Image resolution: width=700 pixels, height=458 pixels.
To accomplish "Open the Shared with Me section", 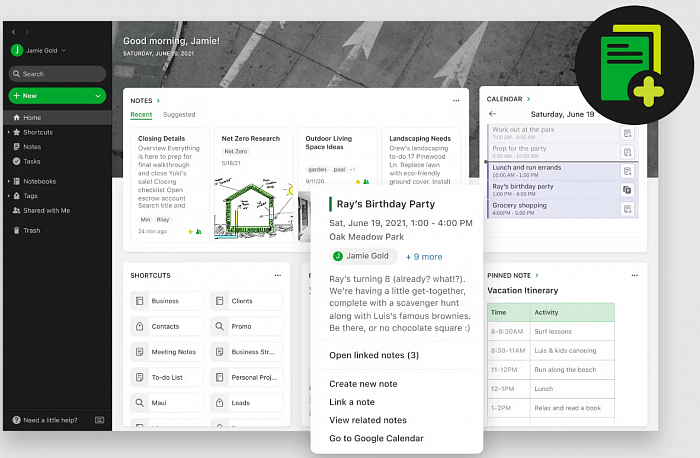I will (45, 210).
